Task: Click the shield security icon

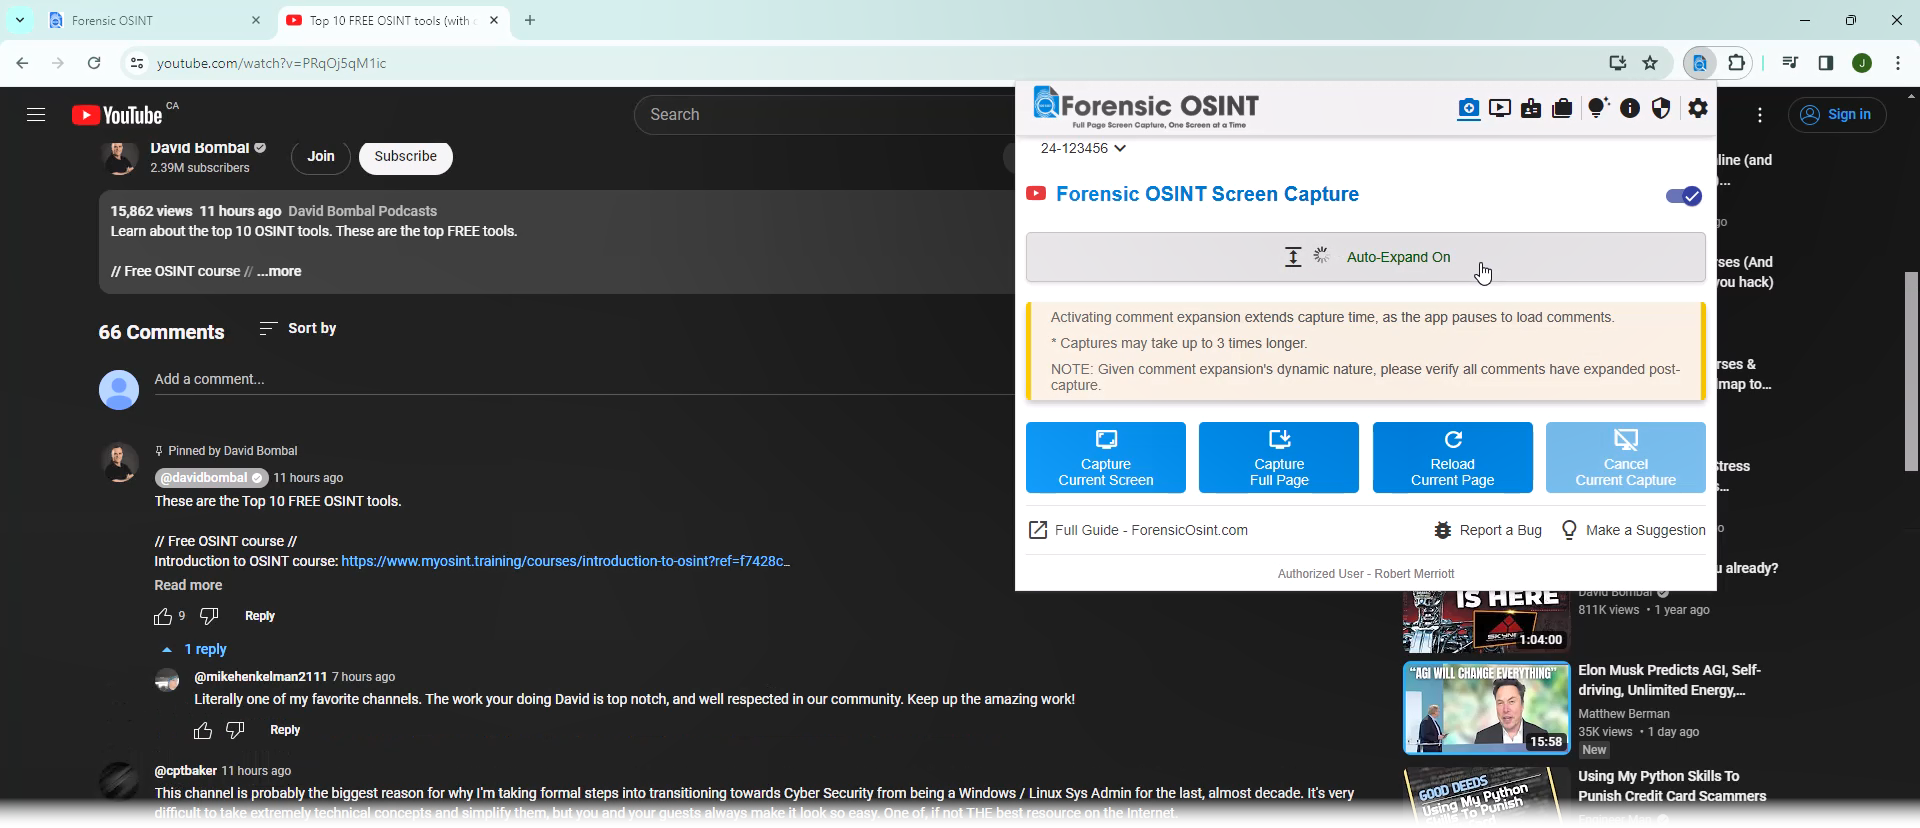Action: [x=1661, y=108]
